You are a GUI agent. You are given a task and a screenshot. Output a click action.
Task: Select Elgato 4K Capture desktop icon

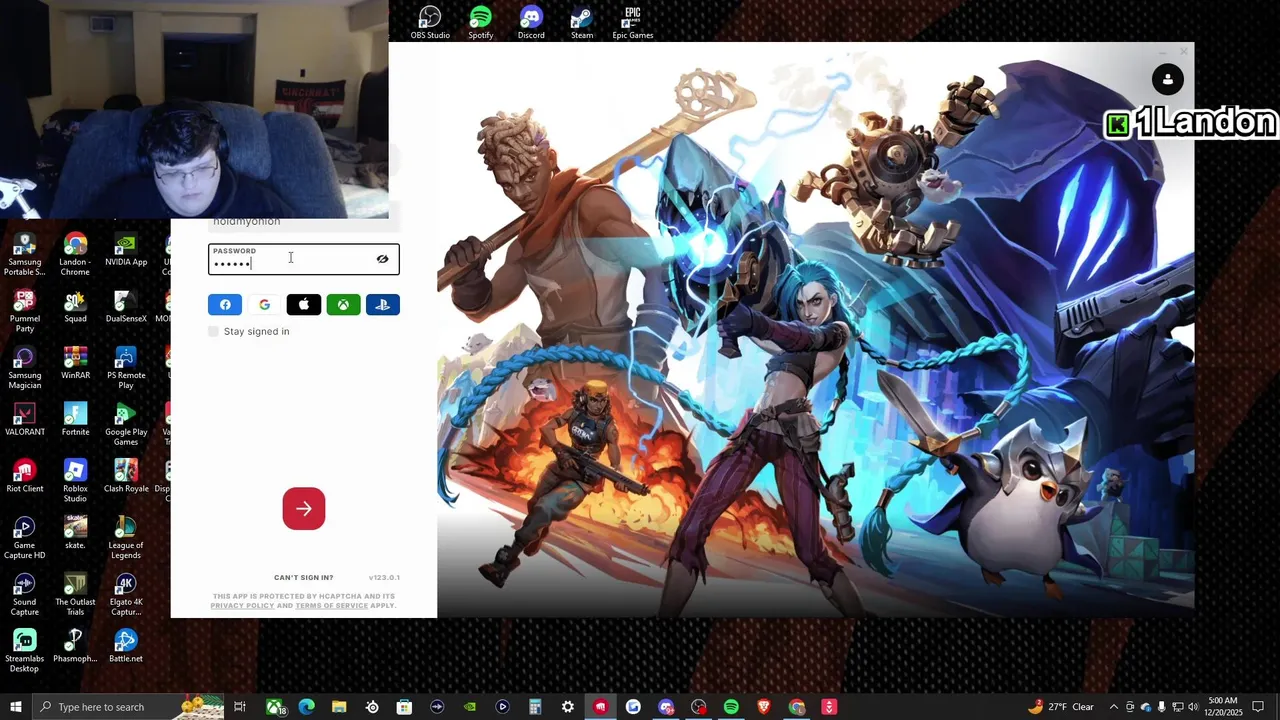point(126,595)
